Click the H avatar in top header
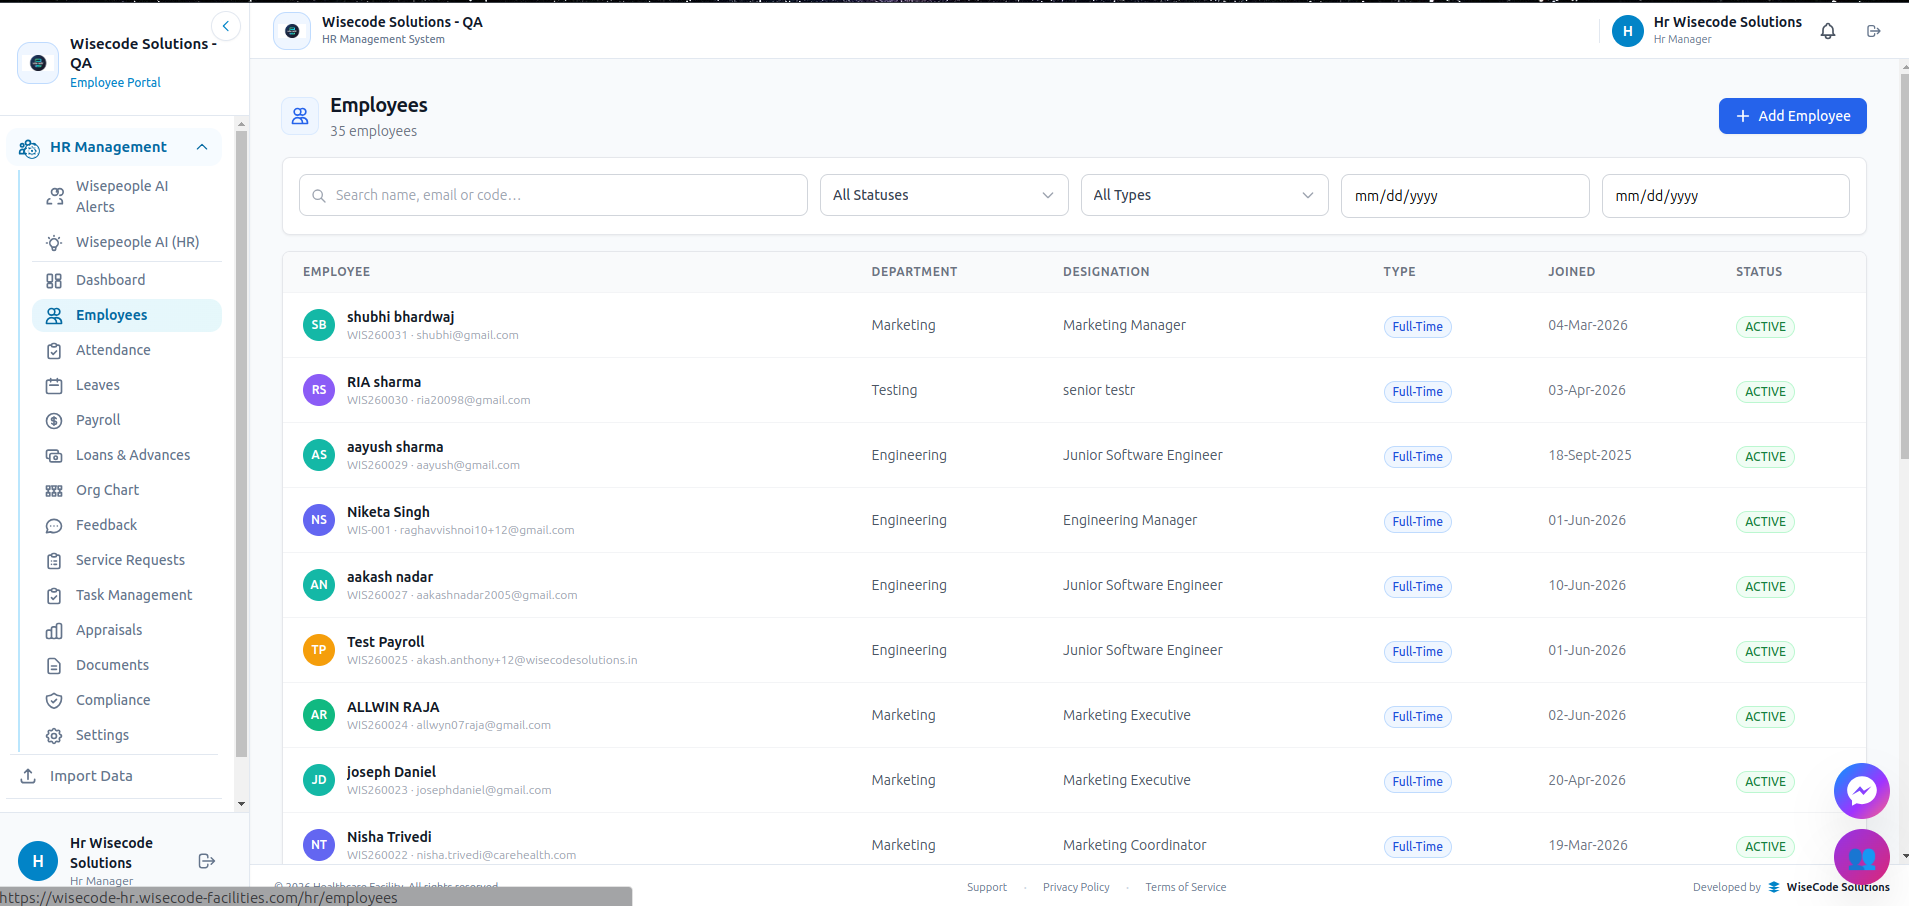The width and height of the screenshot is (1909, 906). (1628, 31)
